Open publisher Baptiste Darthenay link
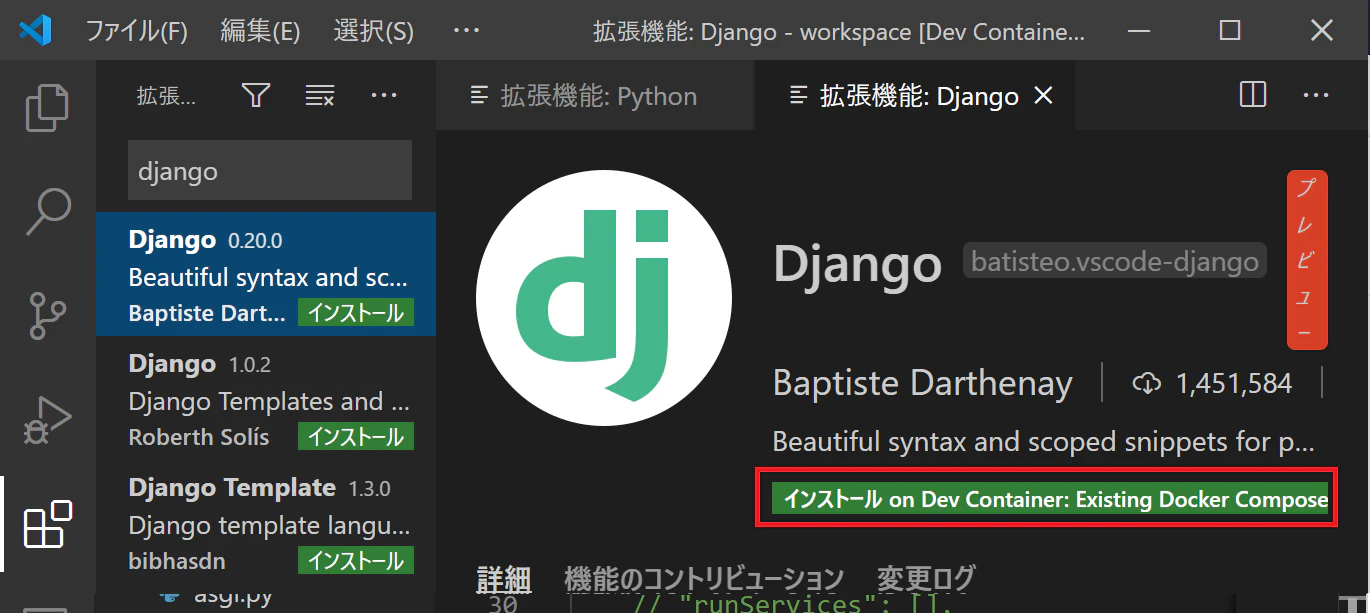 click(x=922, y=383)
